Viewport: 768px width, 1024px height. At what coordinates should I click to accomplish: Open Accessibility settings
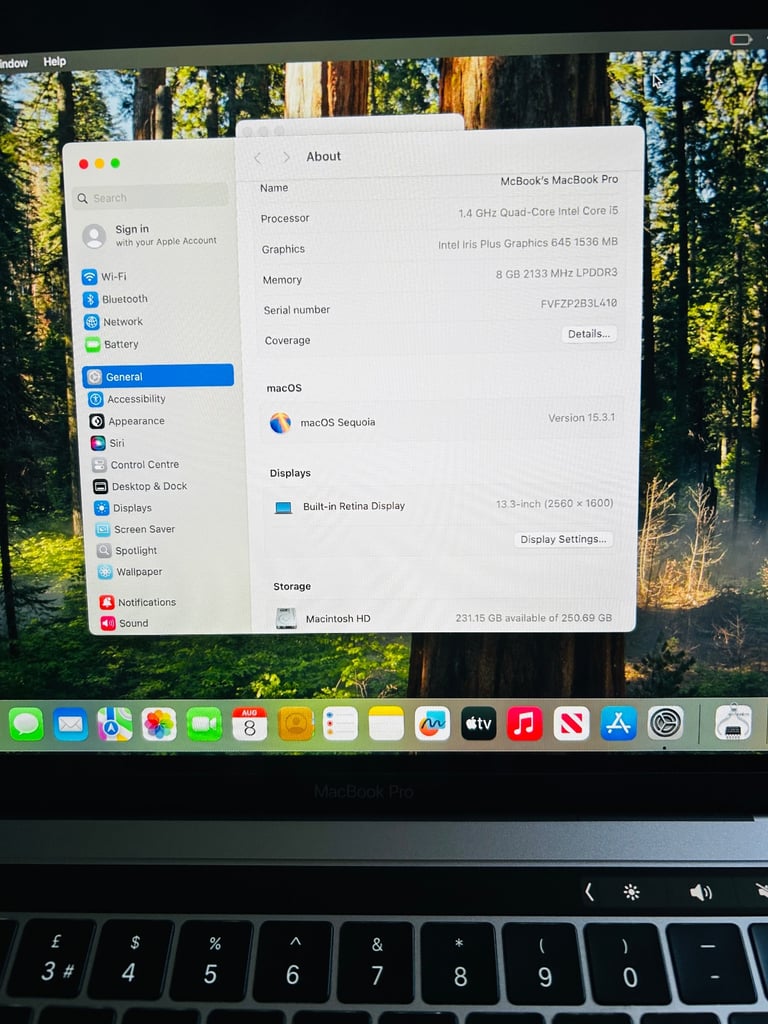[x=127, y=399]
